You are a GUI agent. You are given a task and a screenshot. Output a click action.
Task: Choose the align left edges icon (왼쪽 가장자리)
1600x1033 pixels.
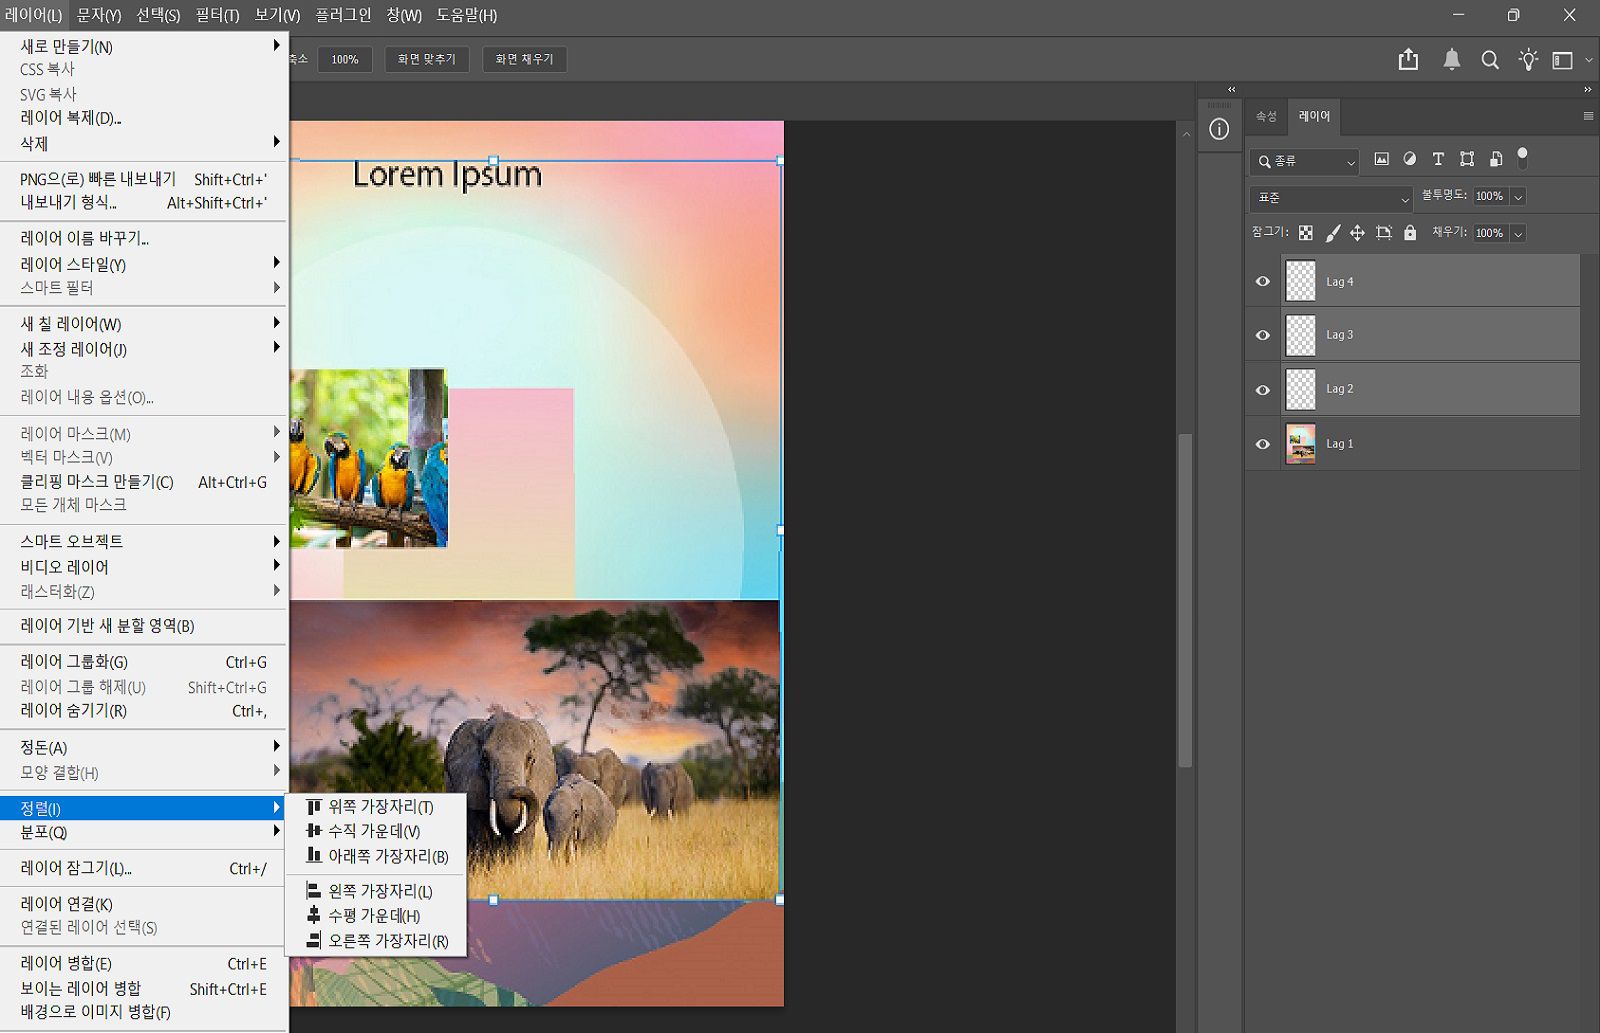point(314,891)
